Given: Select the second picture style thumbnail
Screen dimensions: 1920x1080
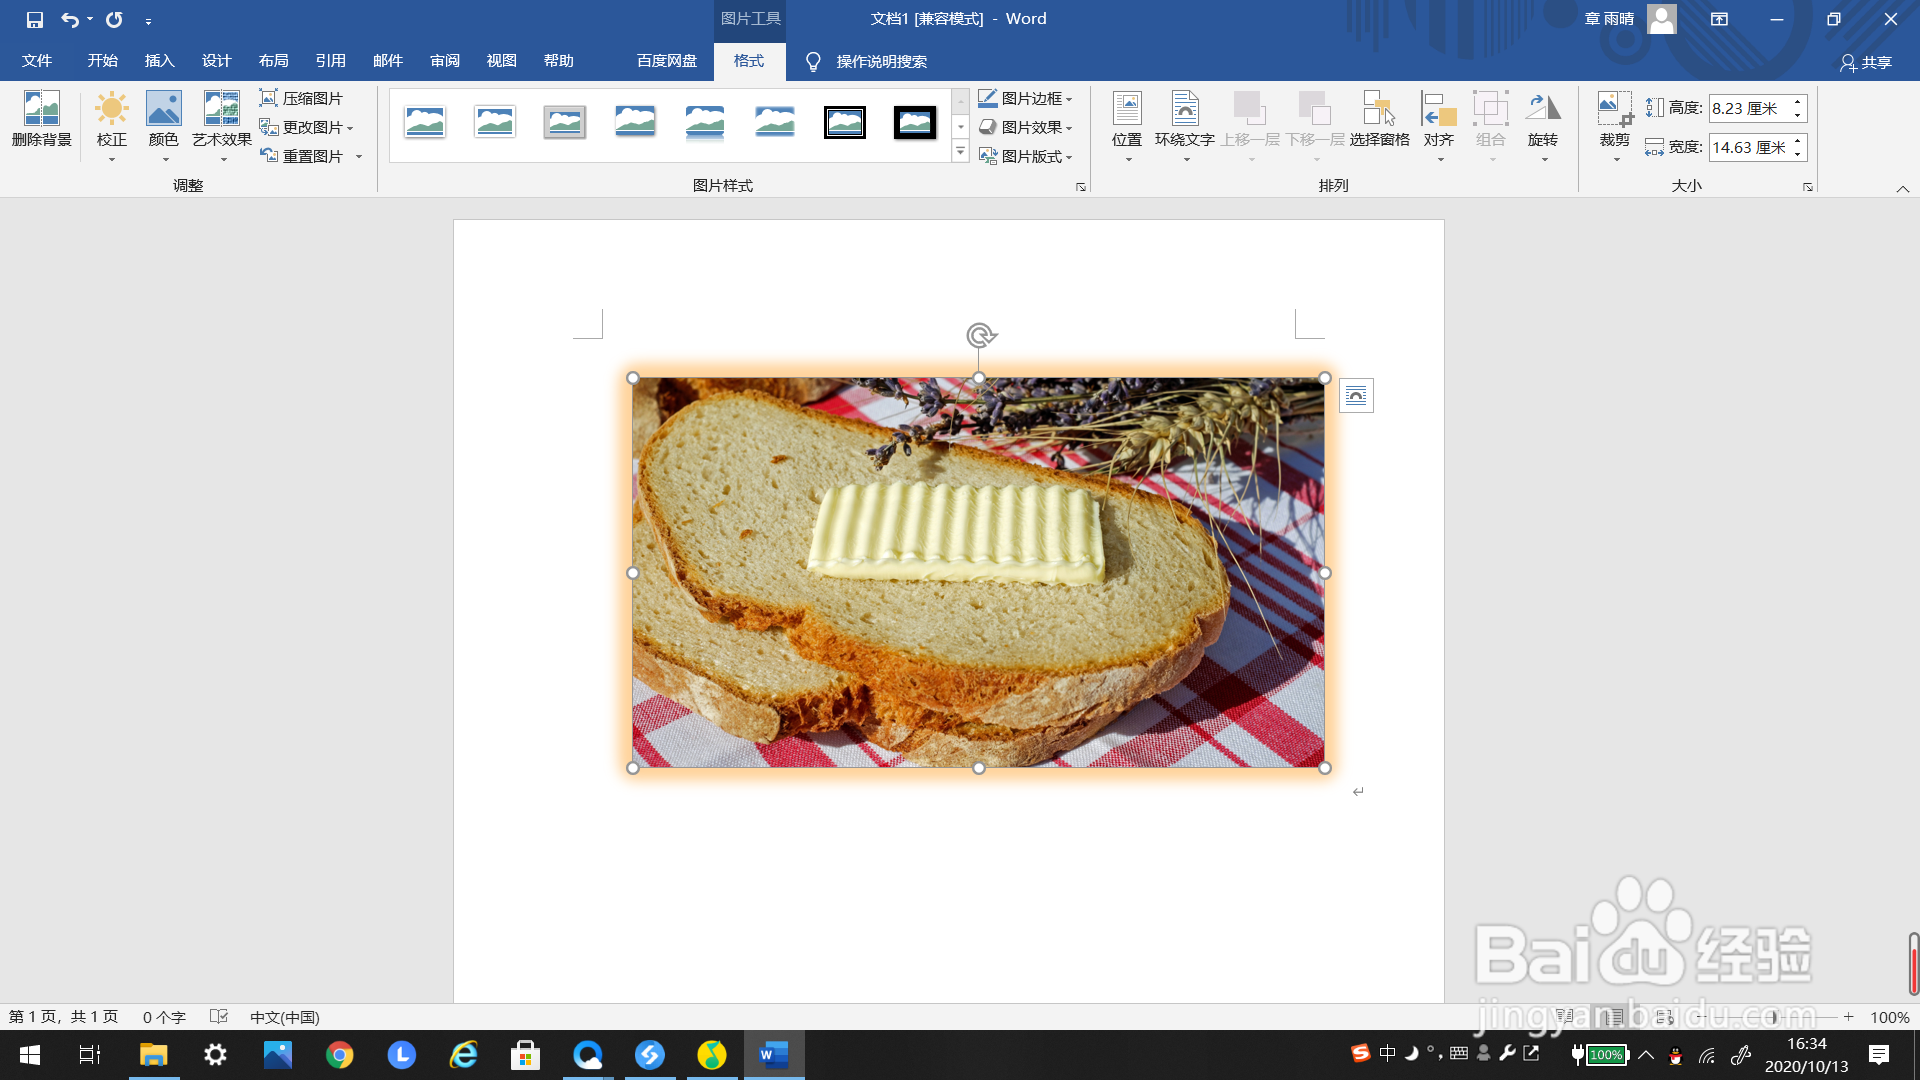Looking at the screenshot, I should [x=495, y=122].
